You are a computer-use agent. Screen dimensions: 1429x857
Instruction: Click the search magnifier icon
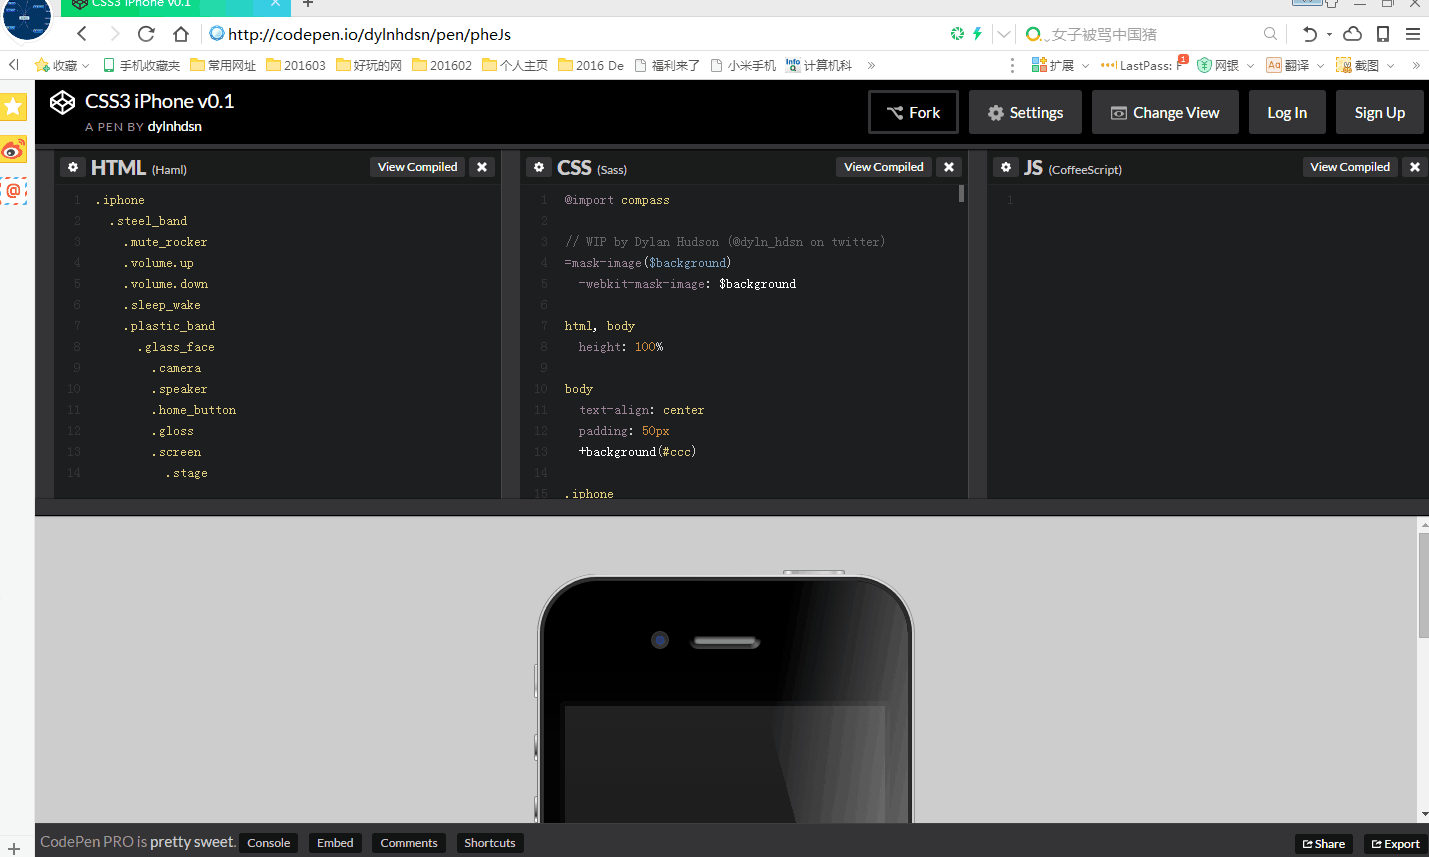click(x=1270, y=34)
